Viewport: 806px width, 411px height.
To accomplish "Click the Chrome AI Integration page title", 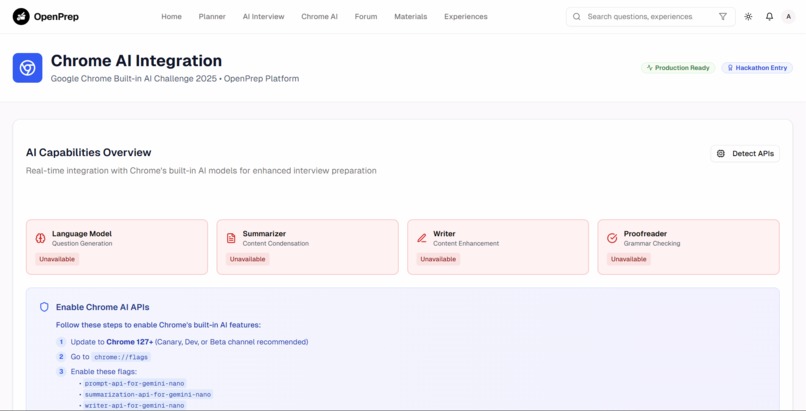I will (136, 61).
